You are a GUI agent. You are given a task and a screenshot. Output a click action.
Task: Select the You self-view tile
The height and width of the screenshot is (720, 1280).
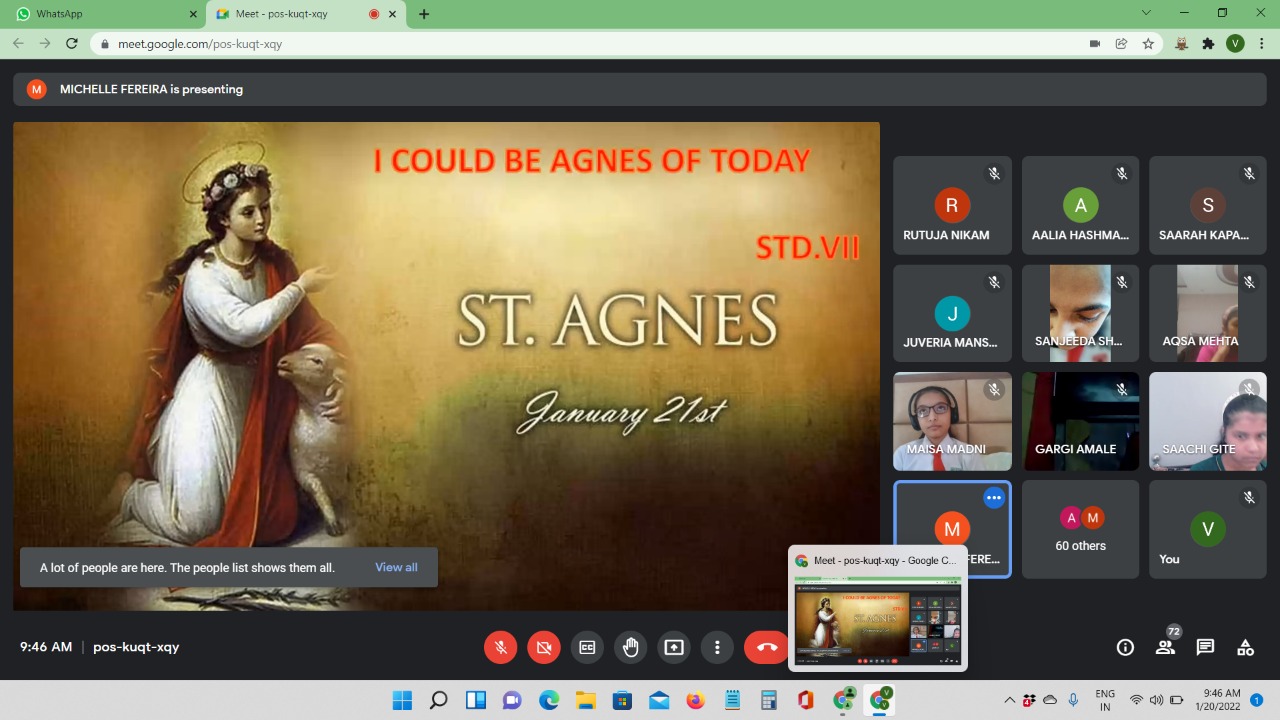point(1207,529)
